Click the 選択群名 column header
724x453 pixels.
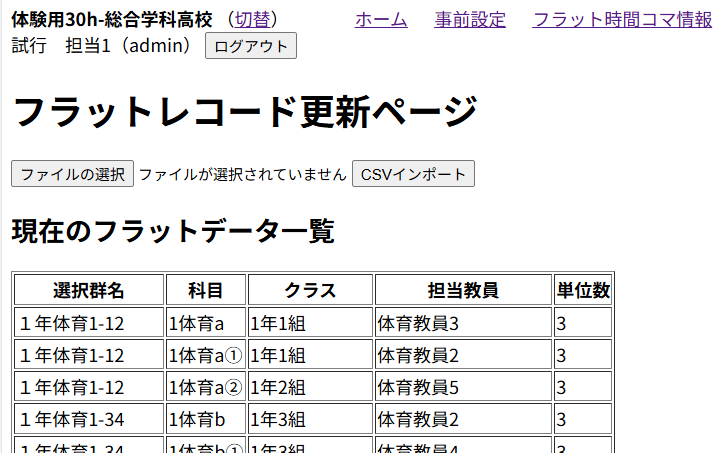[89, 291]
